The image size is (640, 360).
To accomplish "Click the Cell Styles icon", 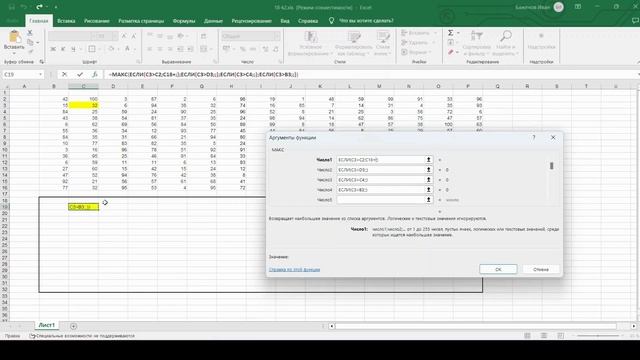I will (383, 37).
